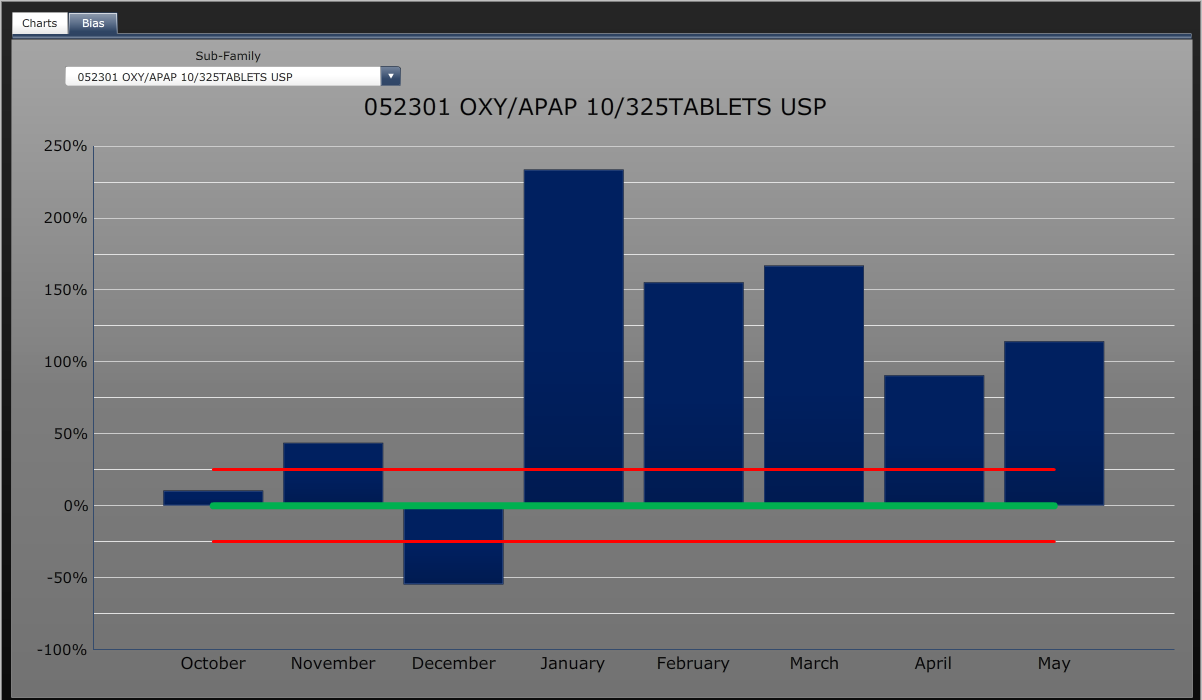Click the January month label
This screenshot has width=1202, height=700.
(573, 663)
